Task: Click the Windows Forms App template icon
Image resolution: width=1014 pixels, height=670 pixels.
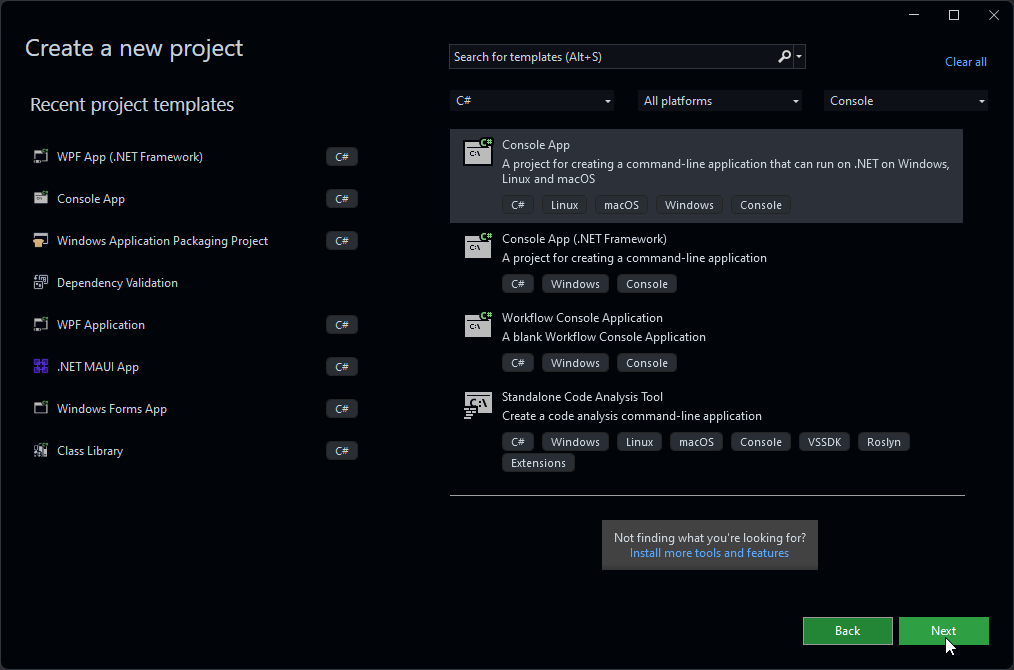Action: point(41,408)
